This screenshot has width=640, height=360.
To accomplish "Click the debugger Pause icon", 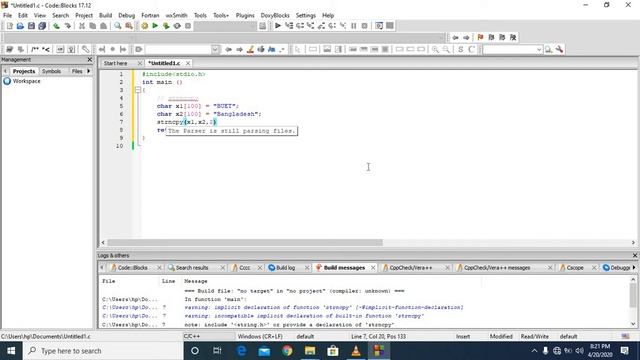I will point(353,26).
